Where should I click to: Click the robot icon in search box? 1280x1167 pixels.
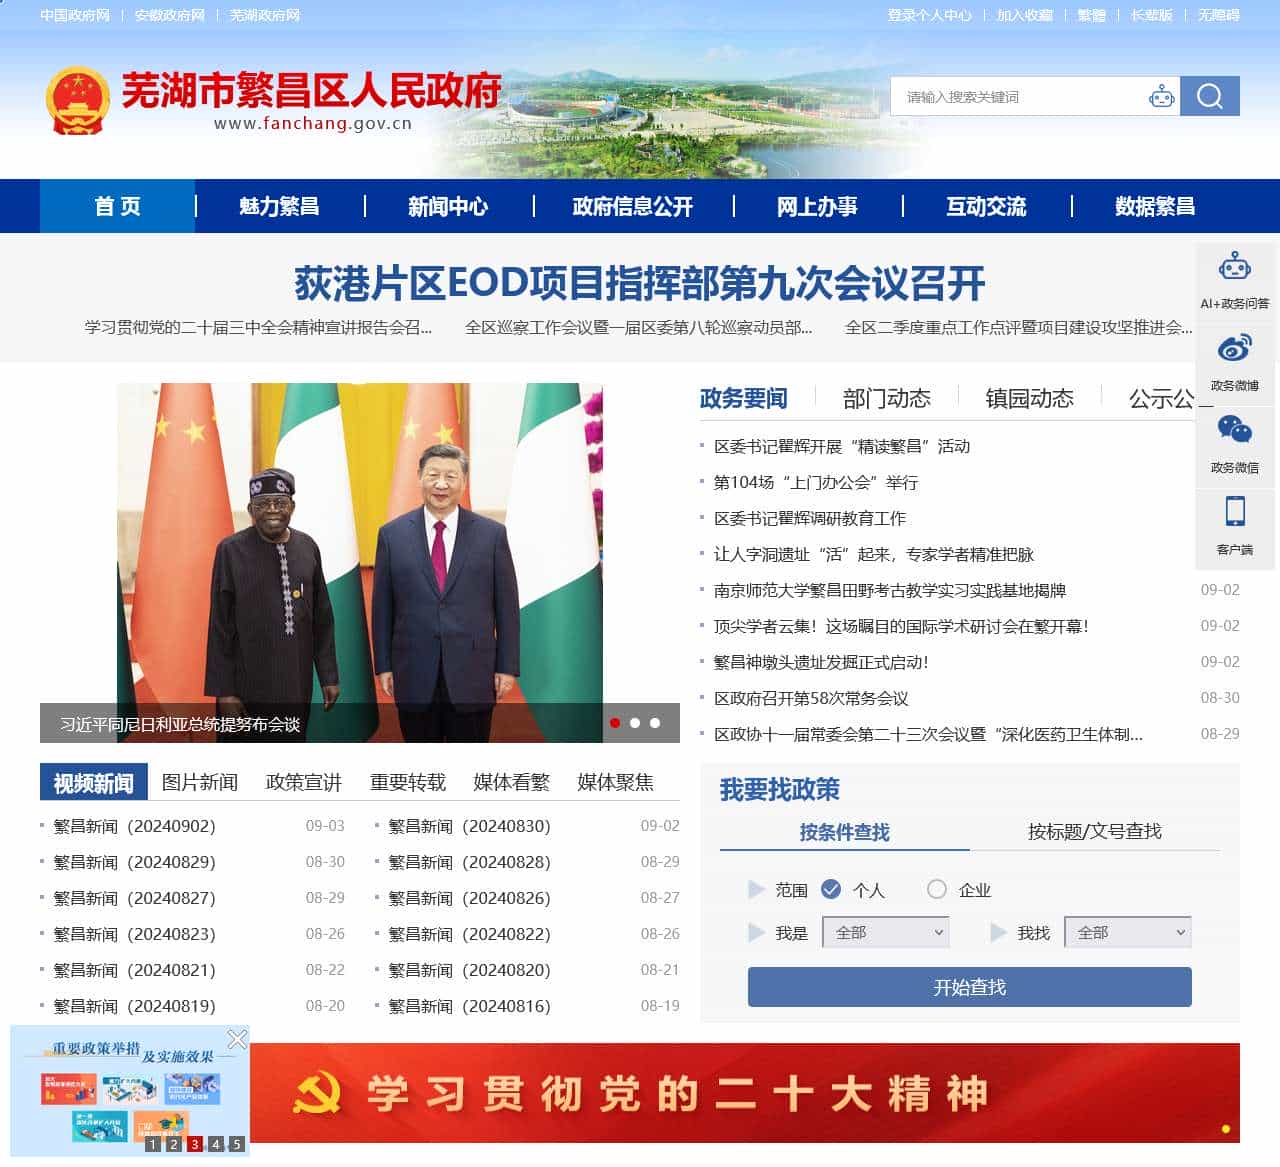pos(1161,96)
